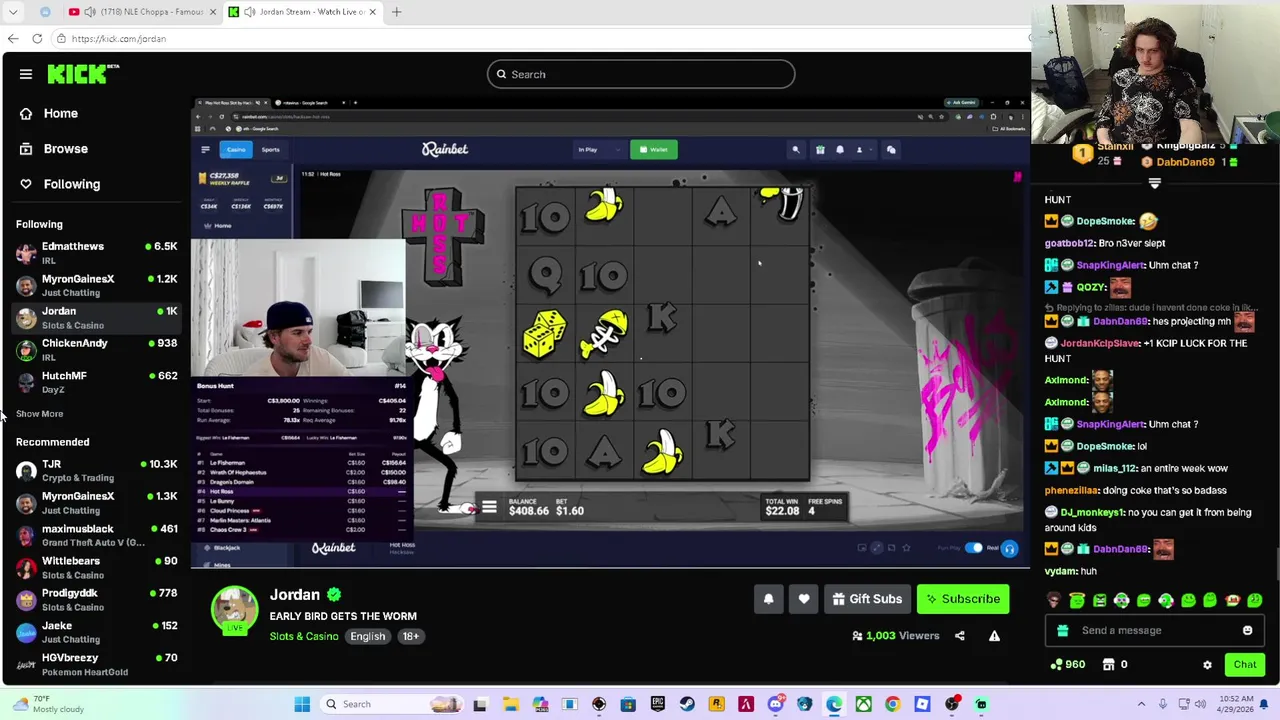Open emoji picker in message box
Screen dimensions: 1280x720
click(1247, 631)
